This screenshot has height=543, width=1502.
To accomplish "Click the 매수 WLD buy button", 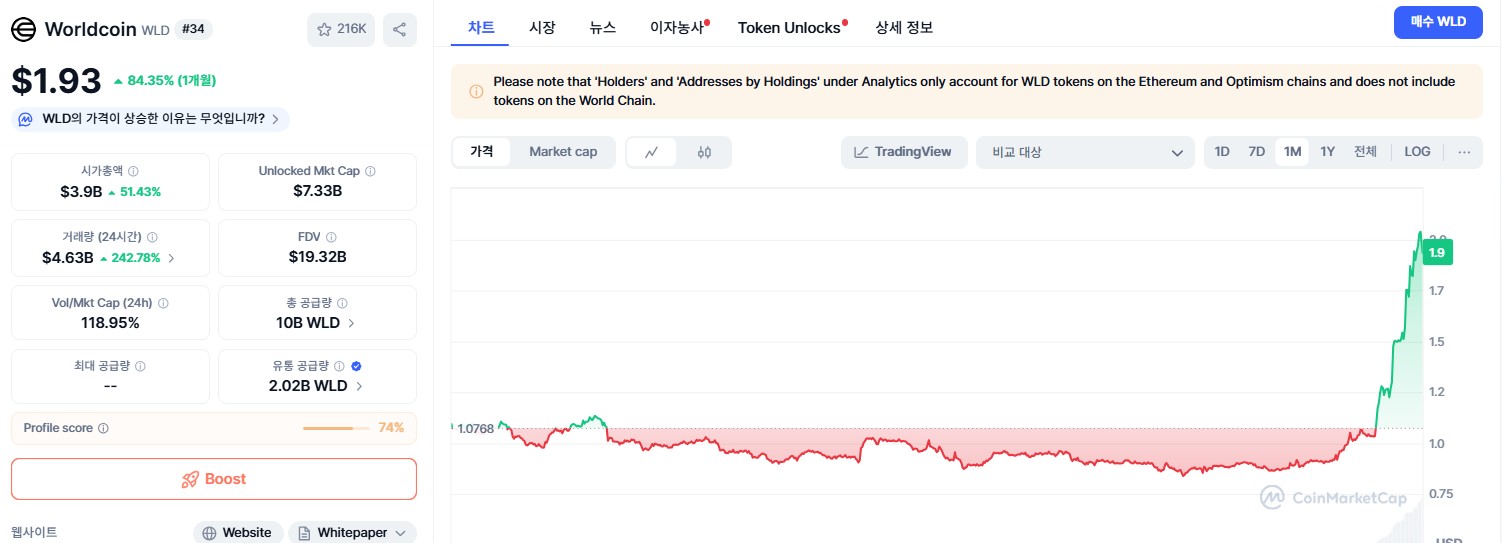I will (1438, 22).
